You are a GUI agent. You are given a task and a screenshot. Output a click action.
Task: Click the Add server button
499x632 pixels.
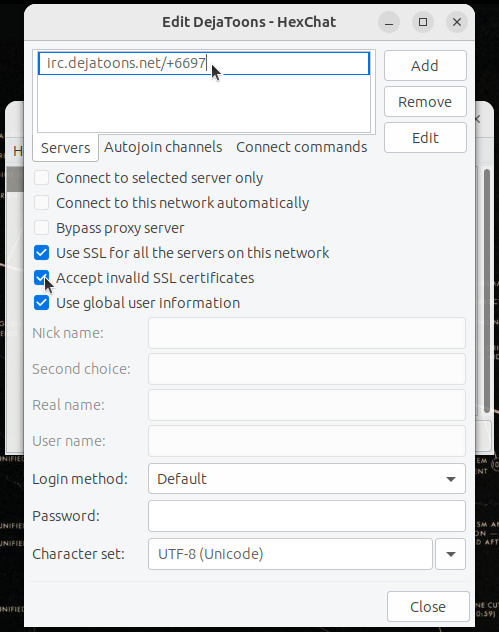425,66
